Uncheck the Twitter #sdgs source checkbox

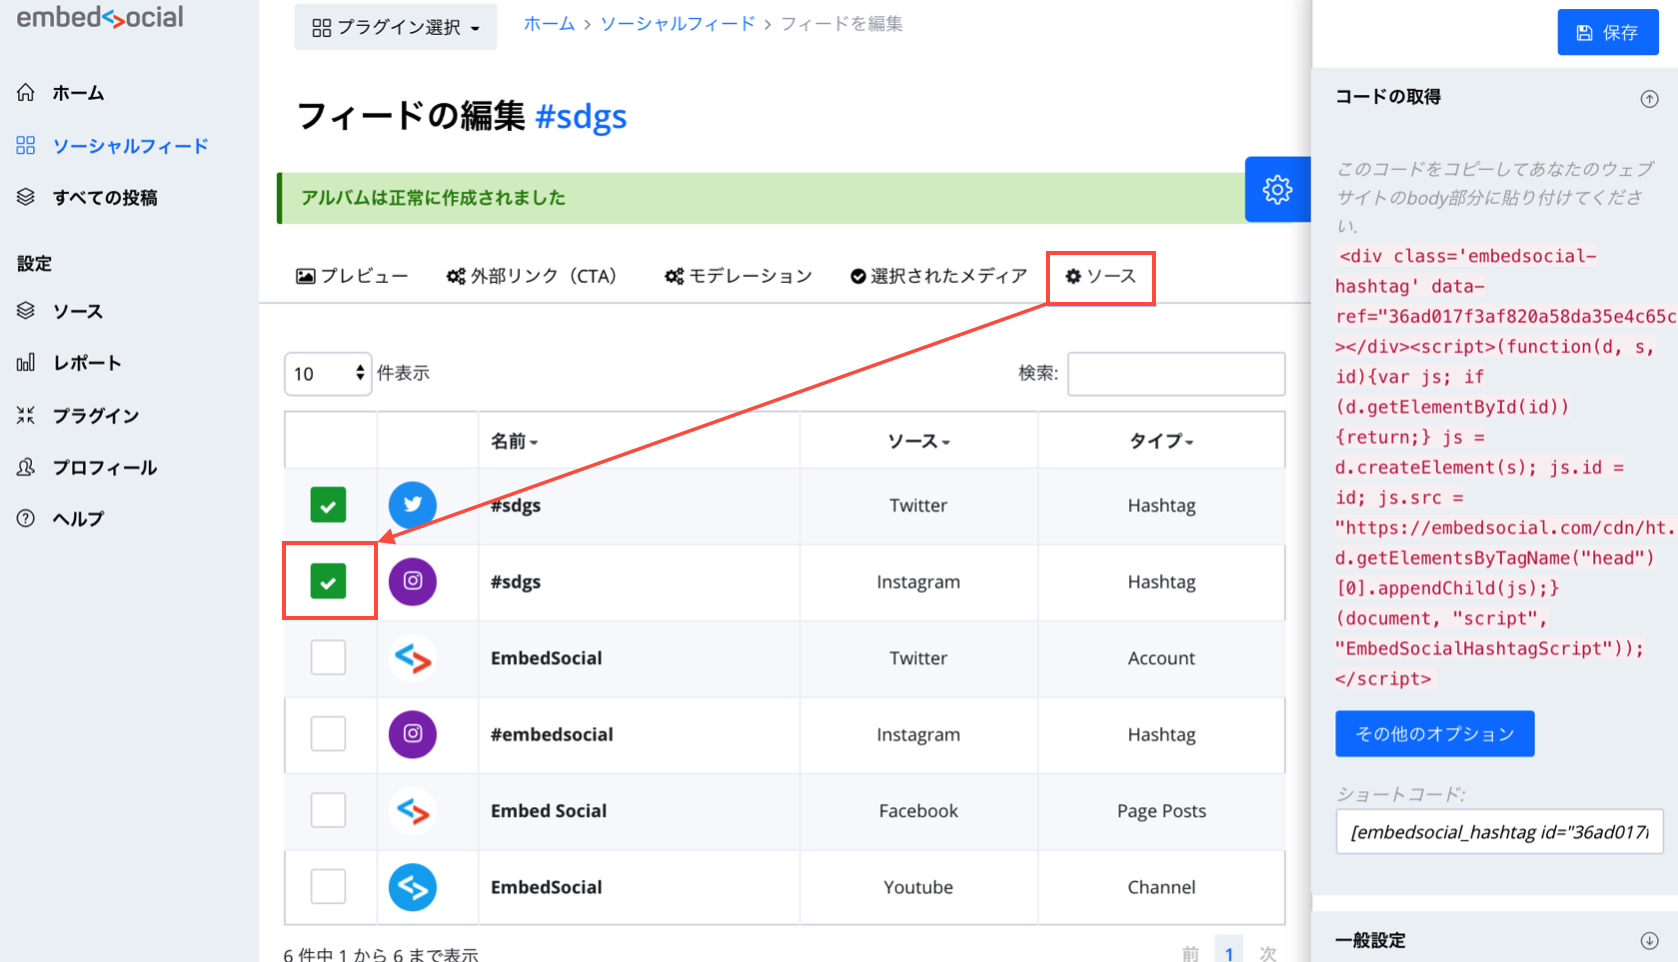tap(328, 505)
